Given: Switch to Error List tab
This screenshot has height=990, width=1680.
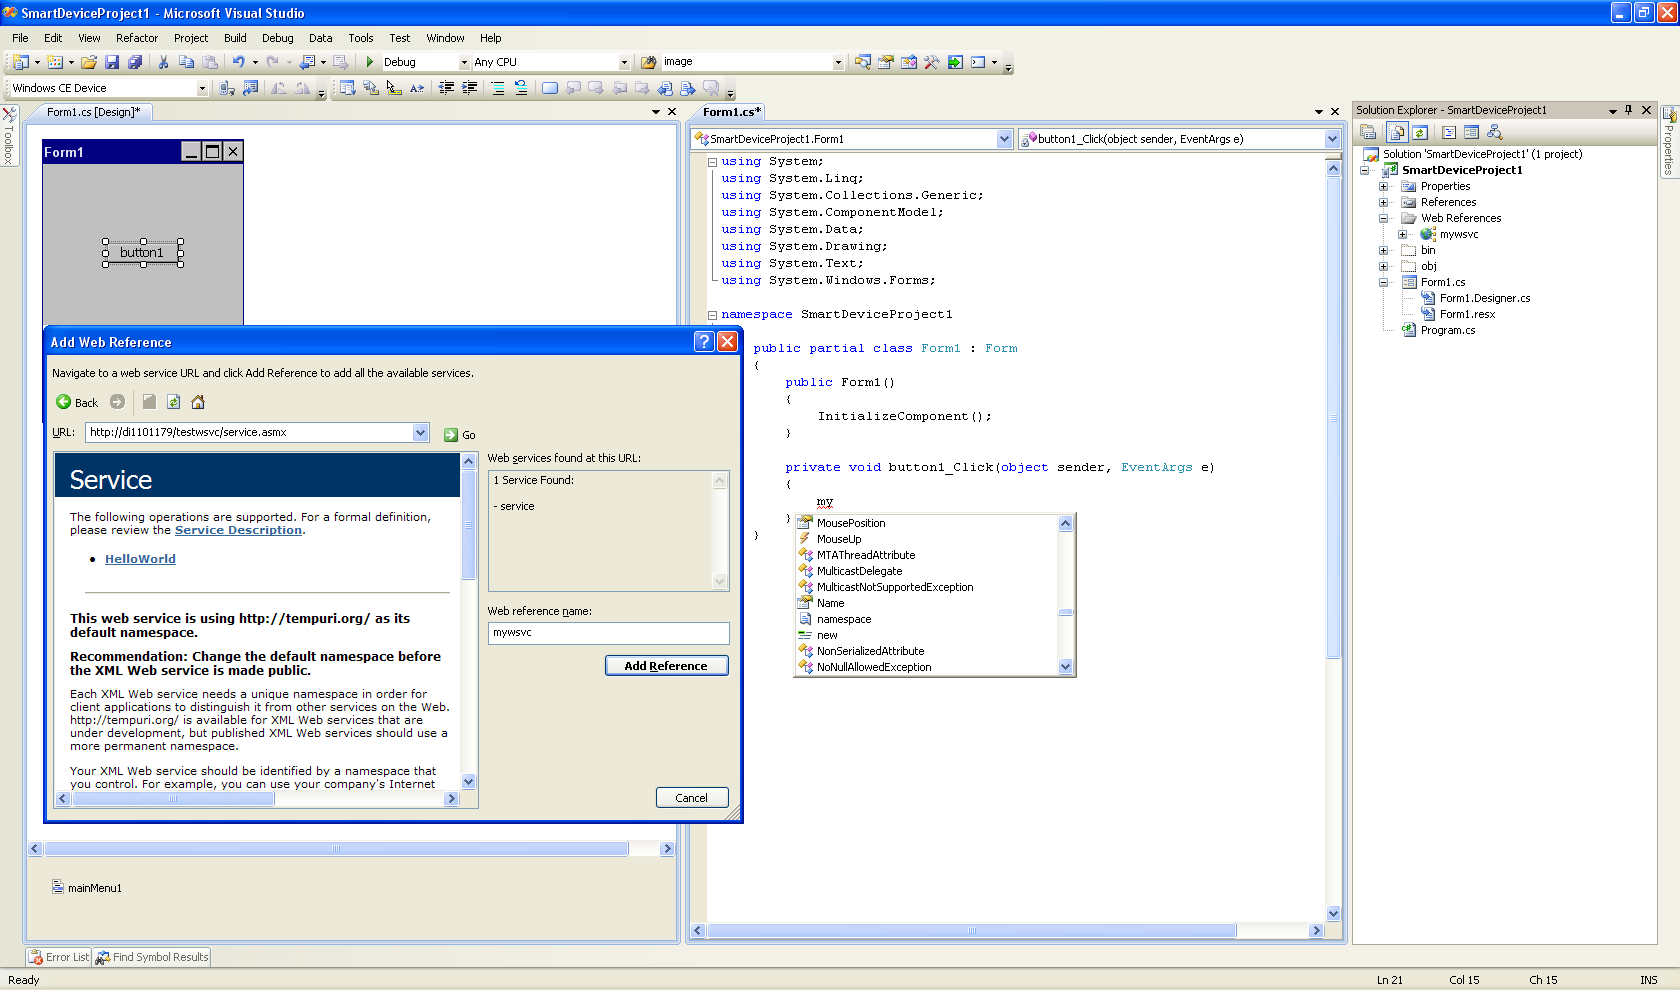Looking at the screenshot, I should 59,957.
